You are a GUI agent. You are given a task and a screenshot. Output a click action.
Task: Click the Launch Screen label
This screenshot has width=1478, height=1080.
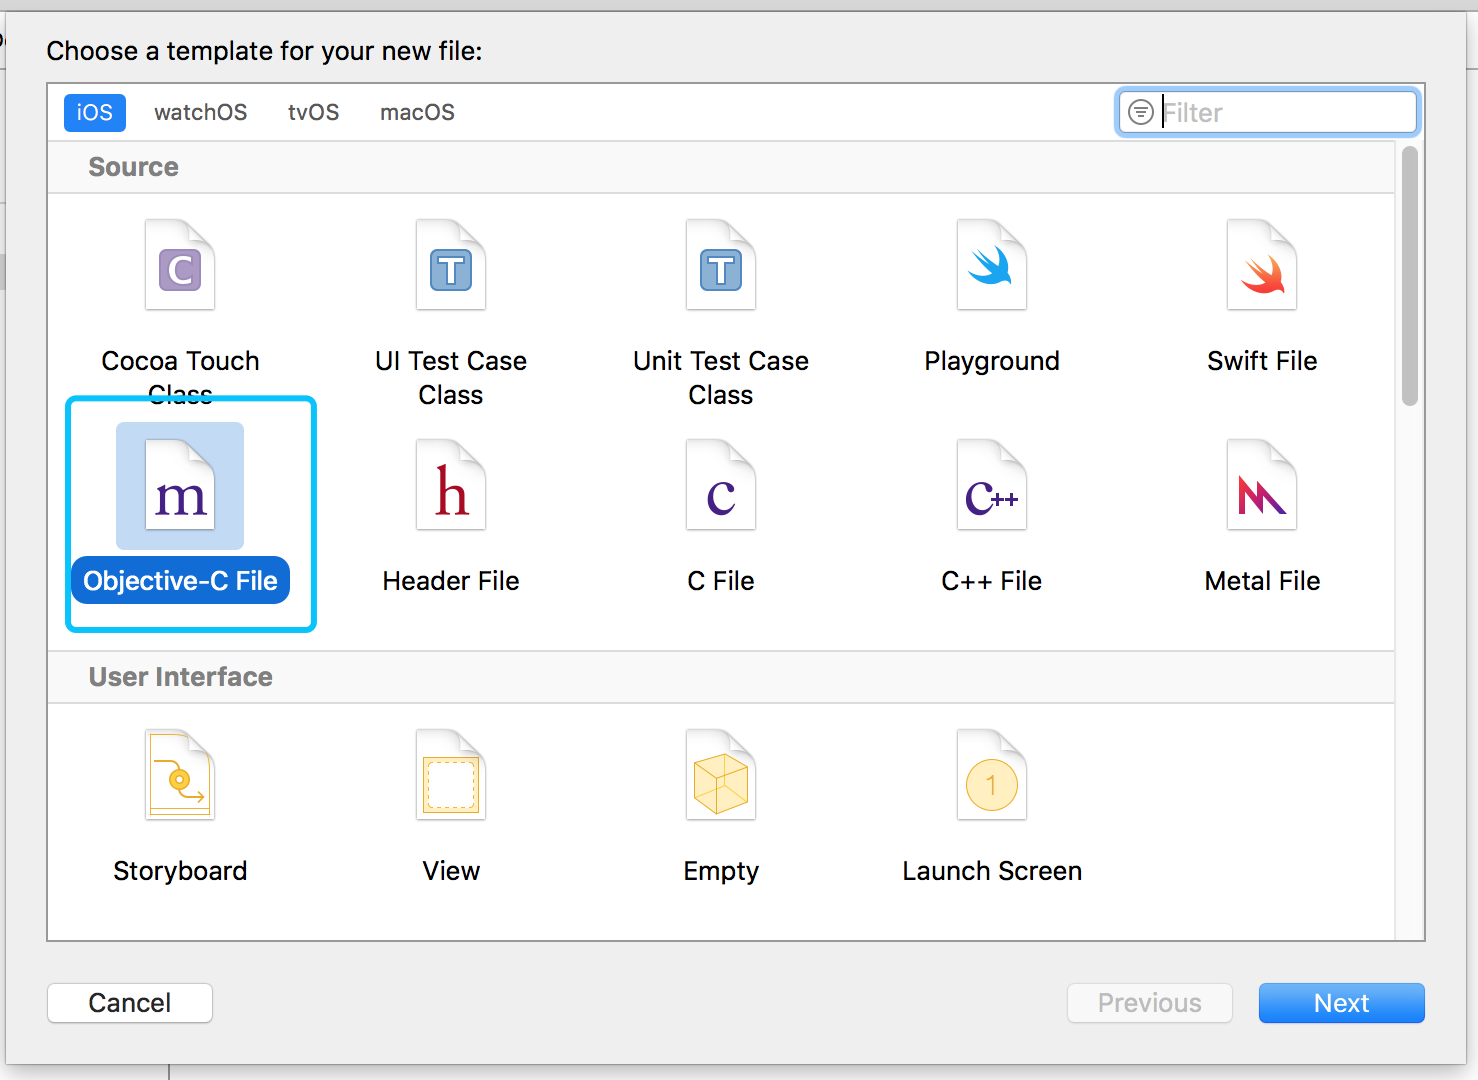click(x=992, y=871)
